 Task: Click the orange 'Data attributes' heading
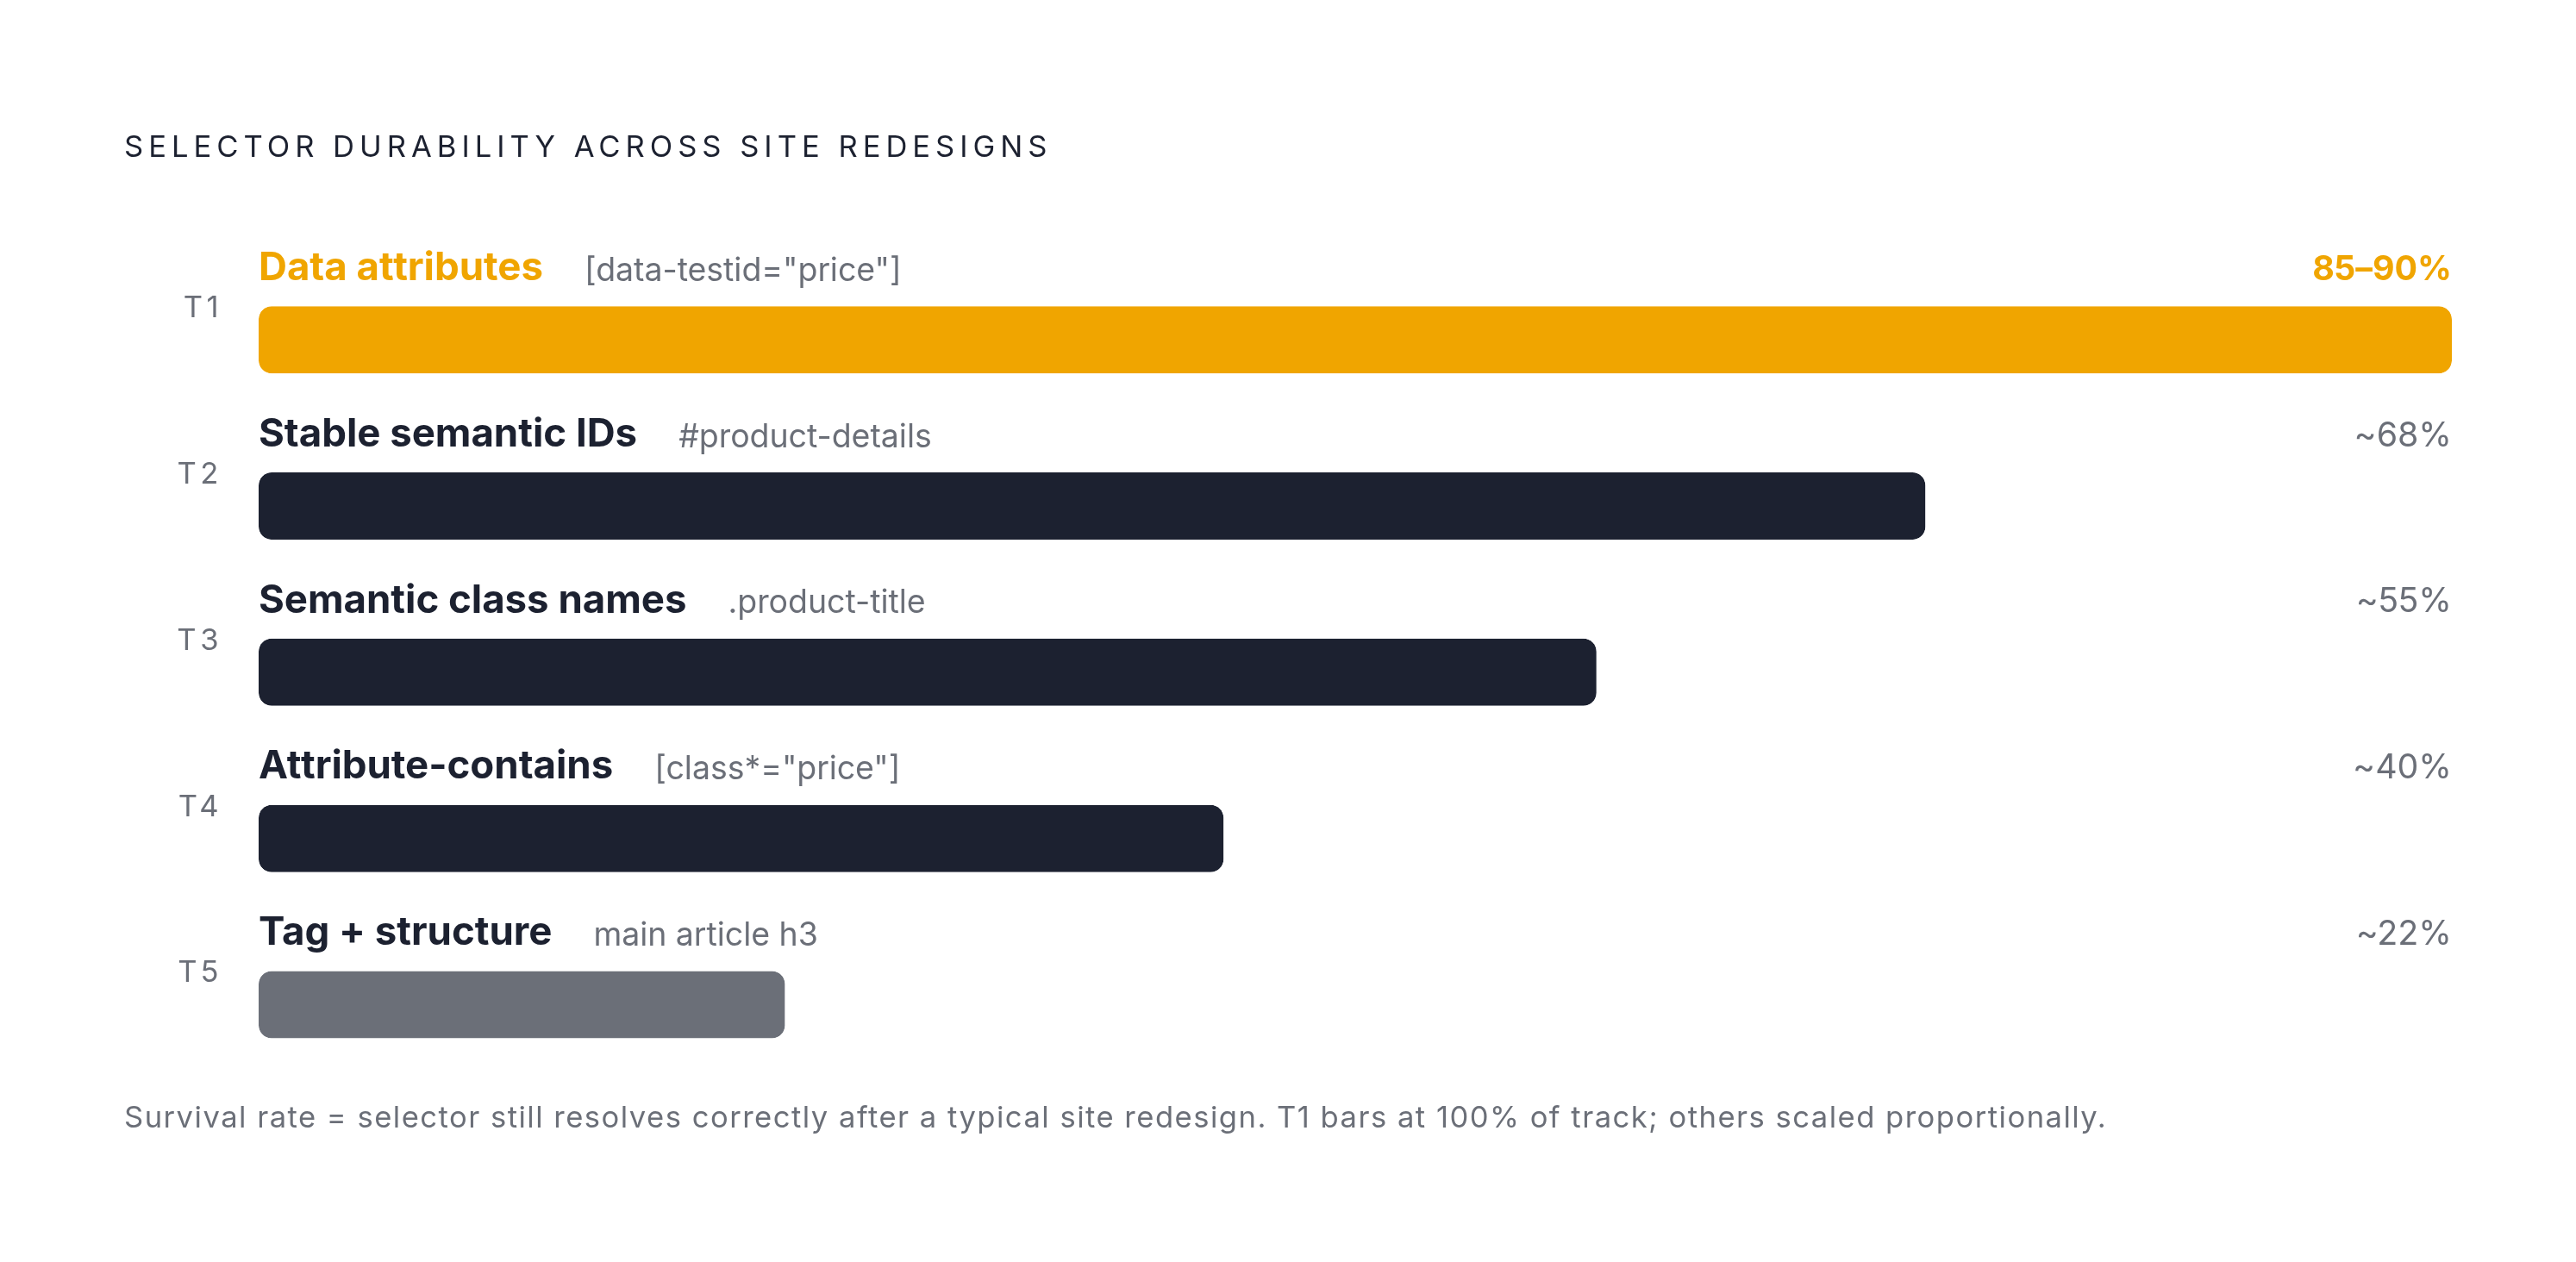tap(400, 267)
